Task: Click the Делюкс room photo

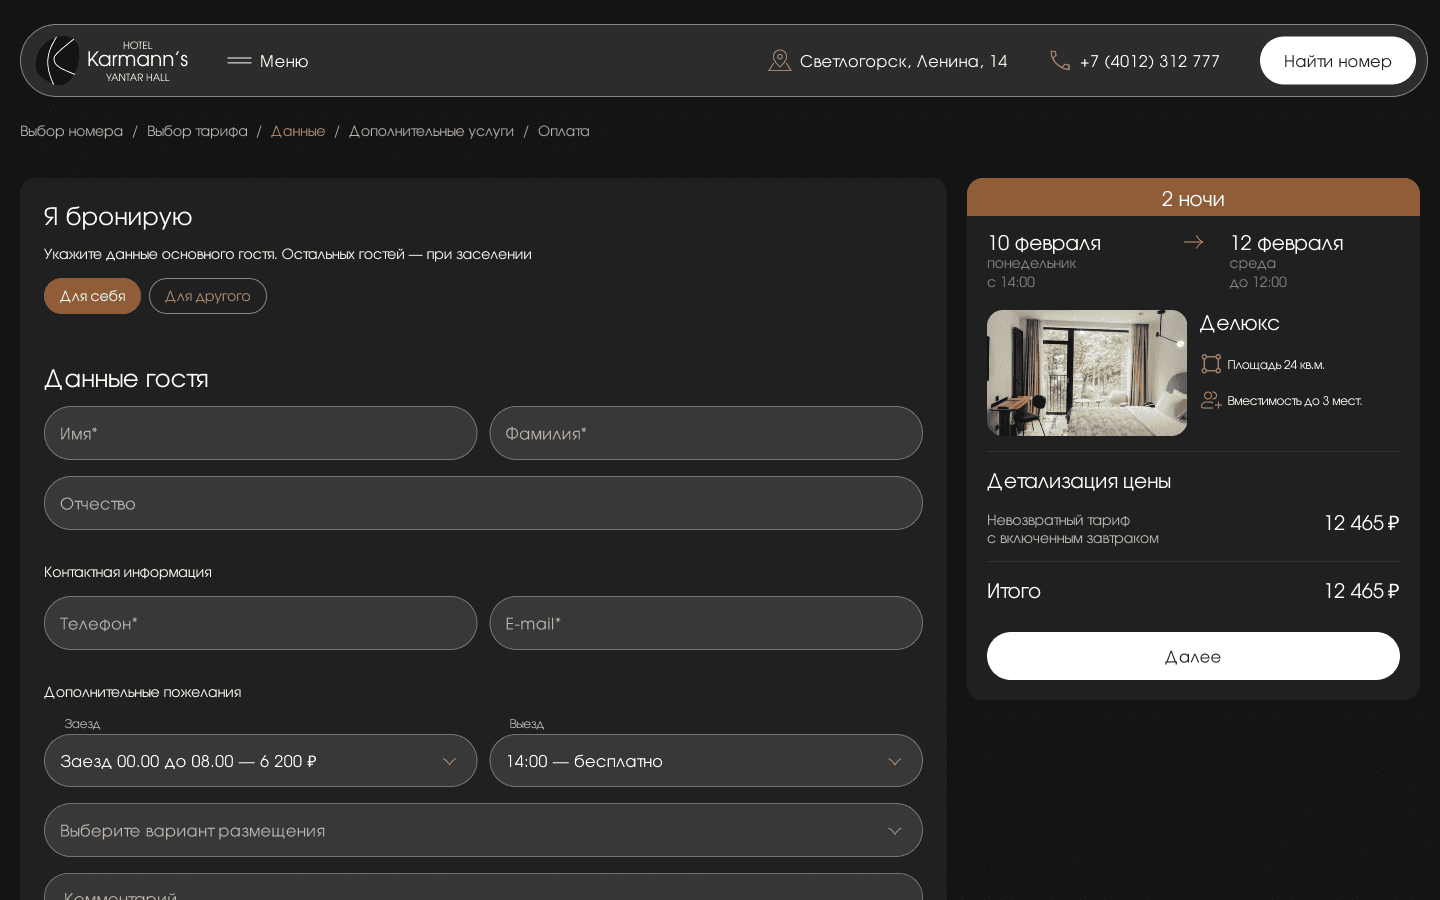Action: (1086, 373)
